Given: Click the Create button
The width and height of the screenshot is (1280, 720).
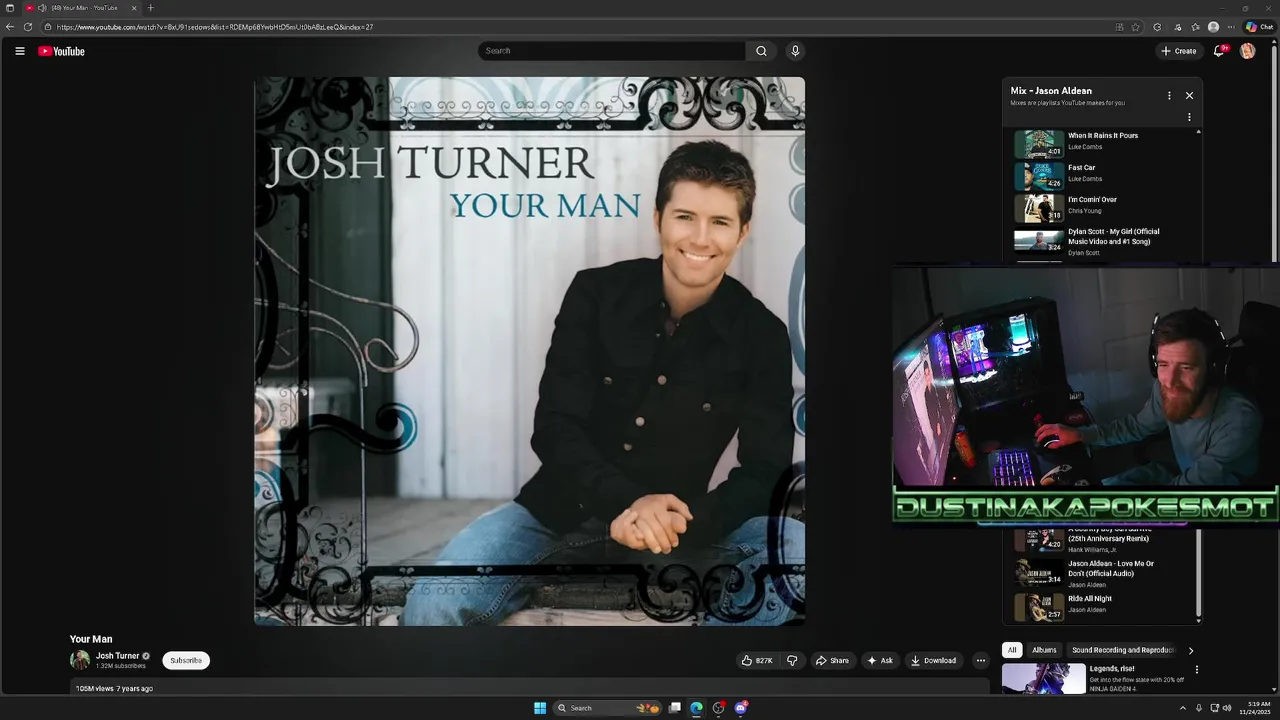Looking at the screenshot, I should coord(1179,51).
